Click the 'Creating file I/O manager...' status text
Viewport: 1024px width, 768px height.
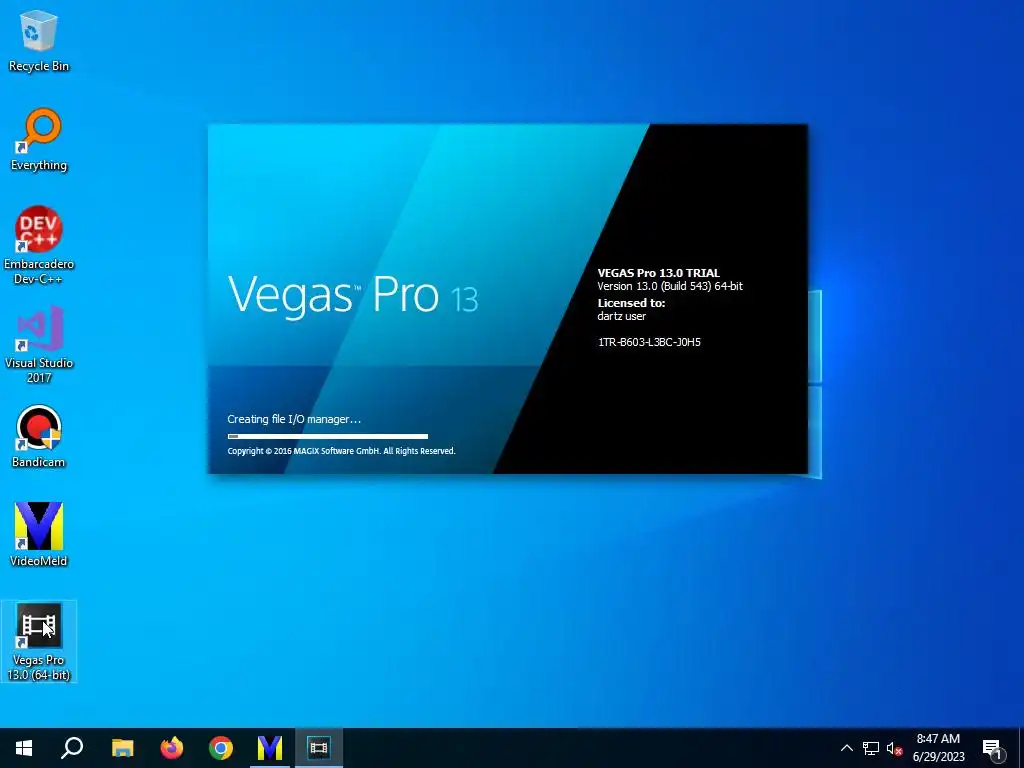[294, 419]
